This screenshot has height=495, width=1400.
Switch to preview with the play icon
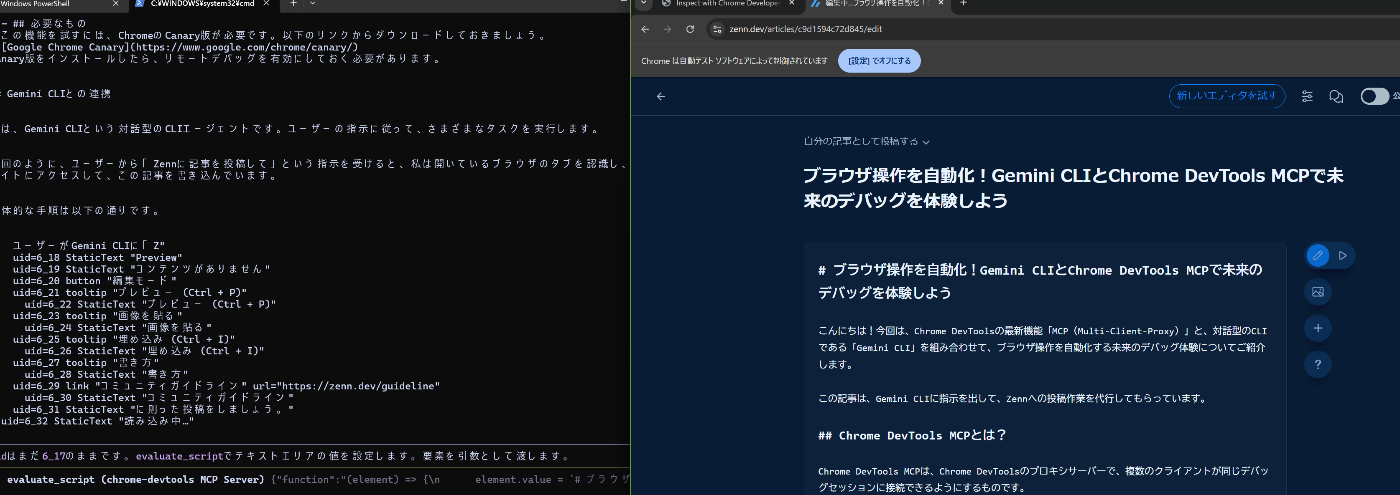(1343, 256)
